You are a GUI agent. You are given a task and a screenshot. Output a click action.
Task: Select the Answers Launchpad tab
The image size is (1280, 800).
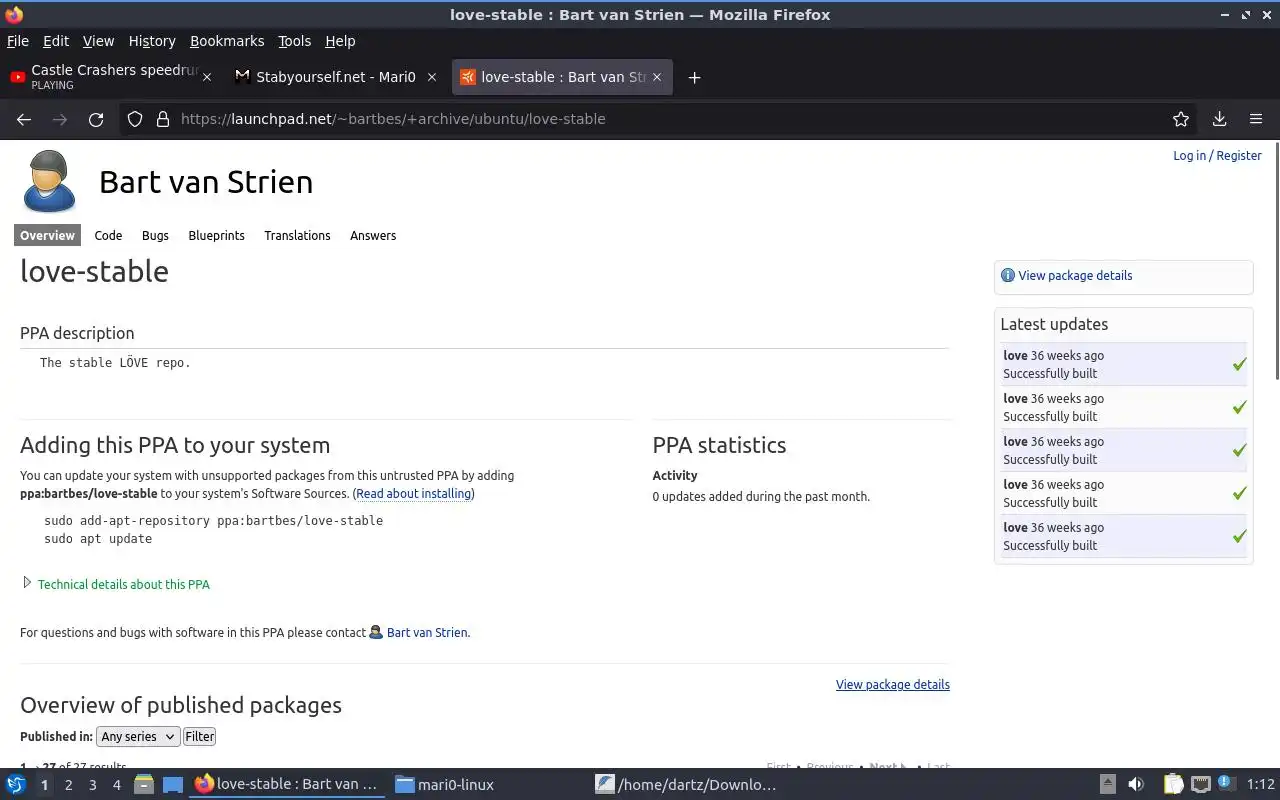click(373, 235)
